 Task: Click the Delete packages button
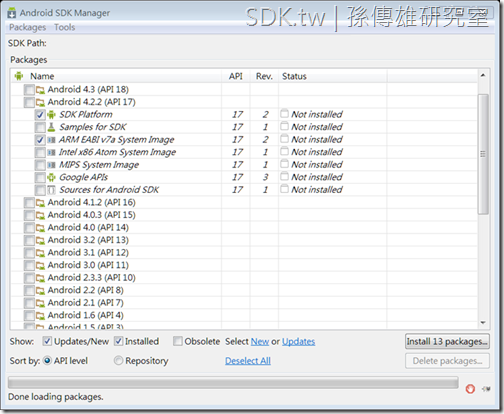(447, 361)
